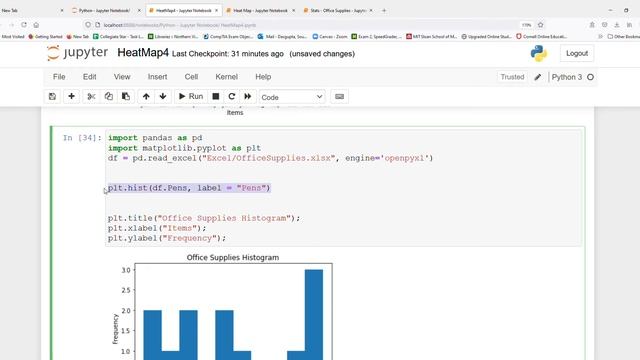
Task: Open the browser downloads icon
Action: click(617, 25)
